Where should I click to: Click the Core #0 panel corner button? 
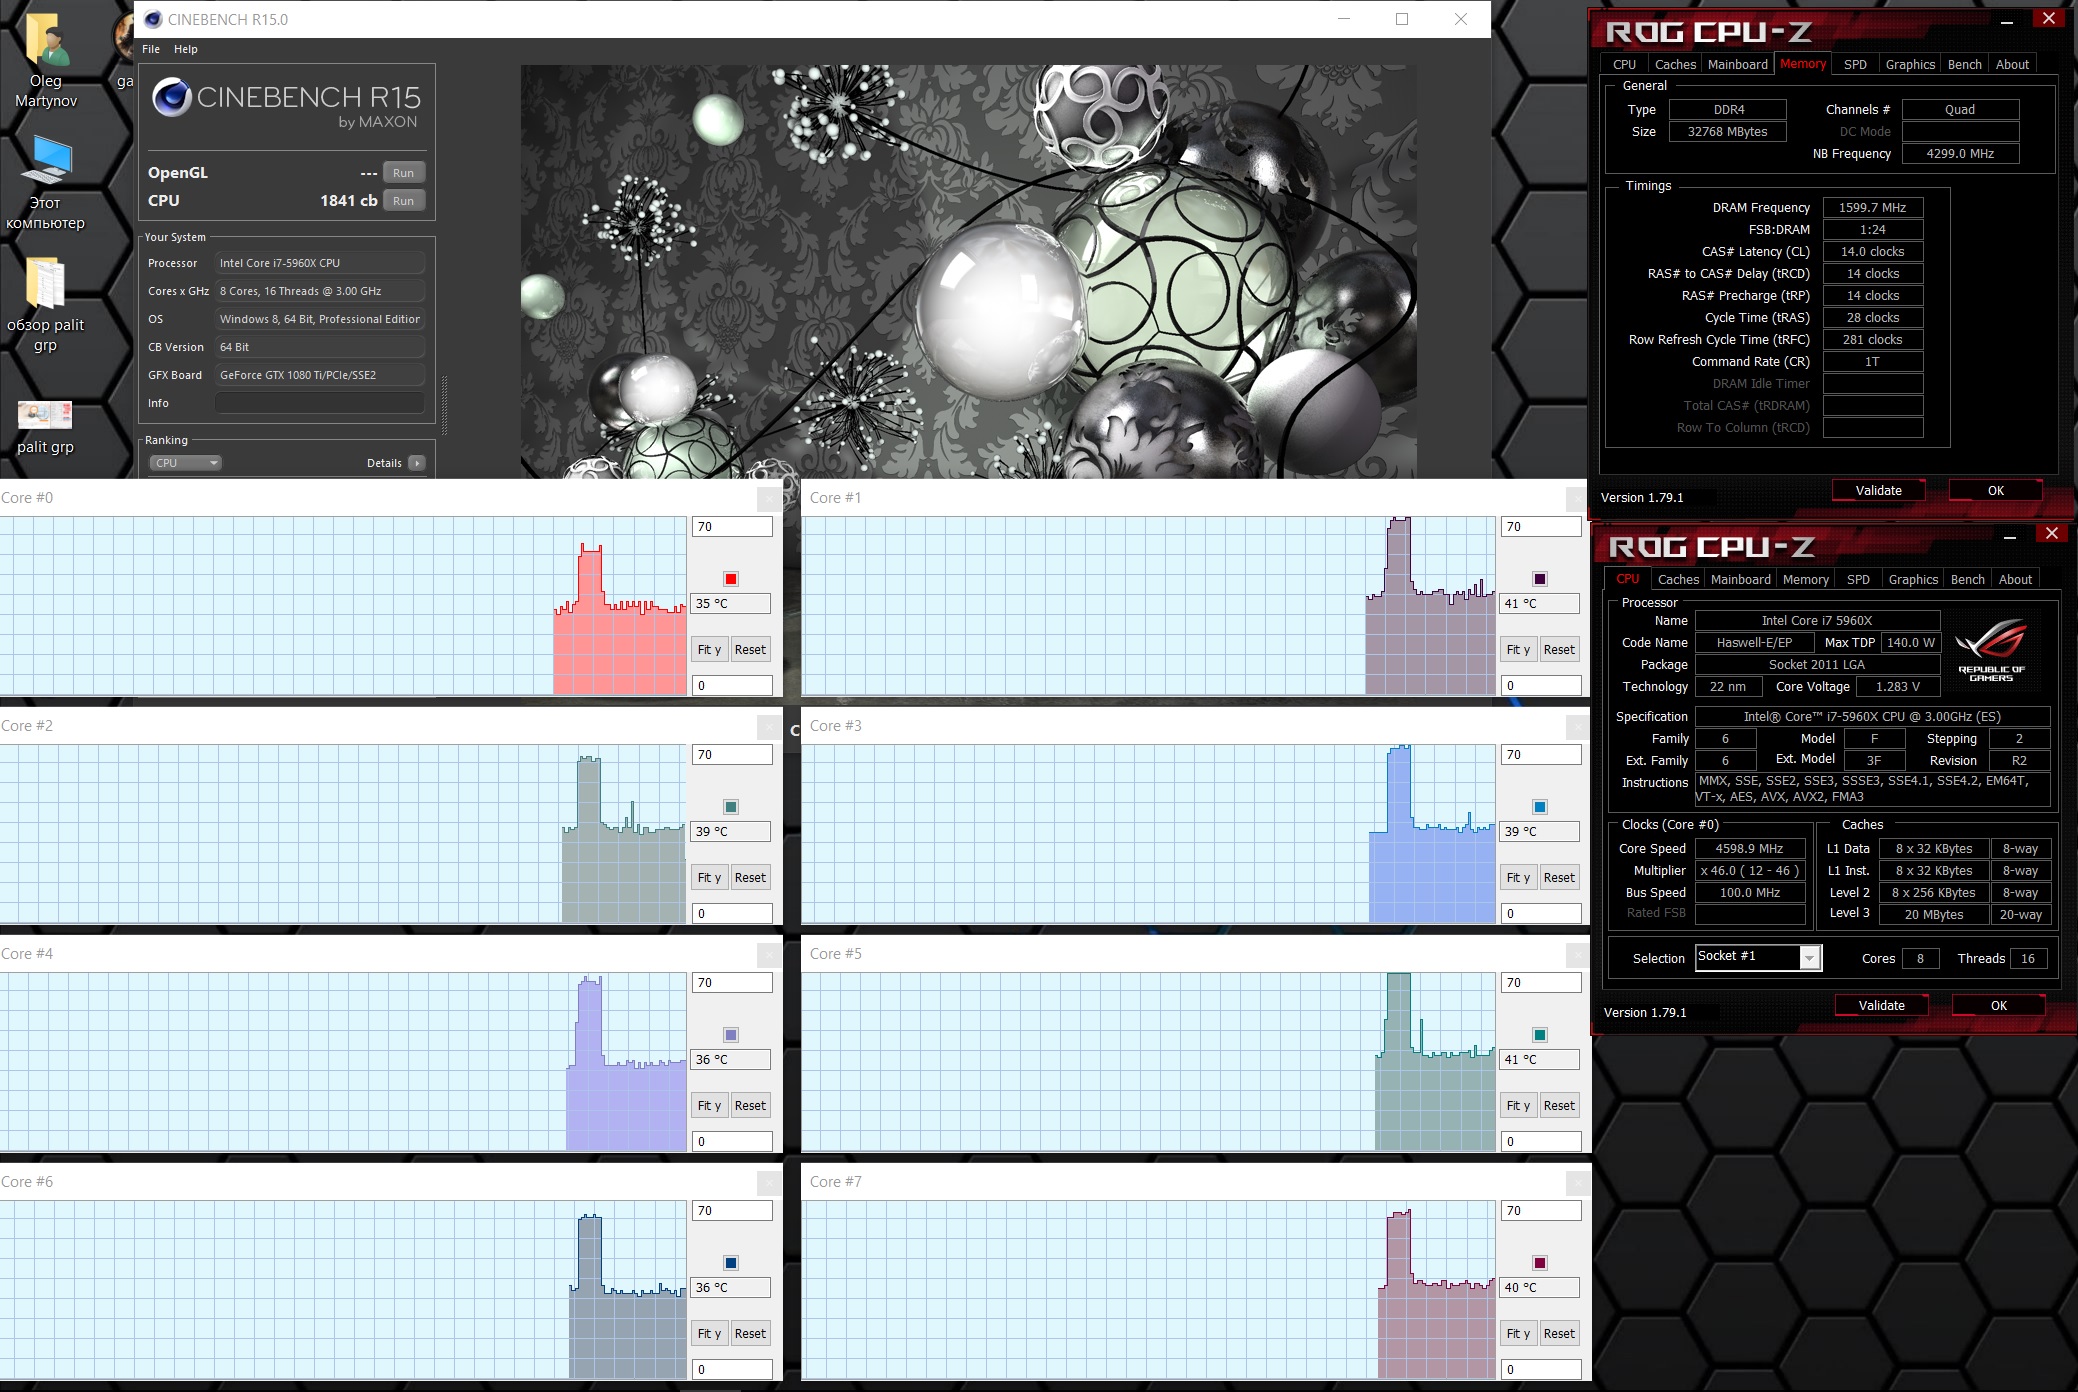(769, 498)
